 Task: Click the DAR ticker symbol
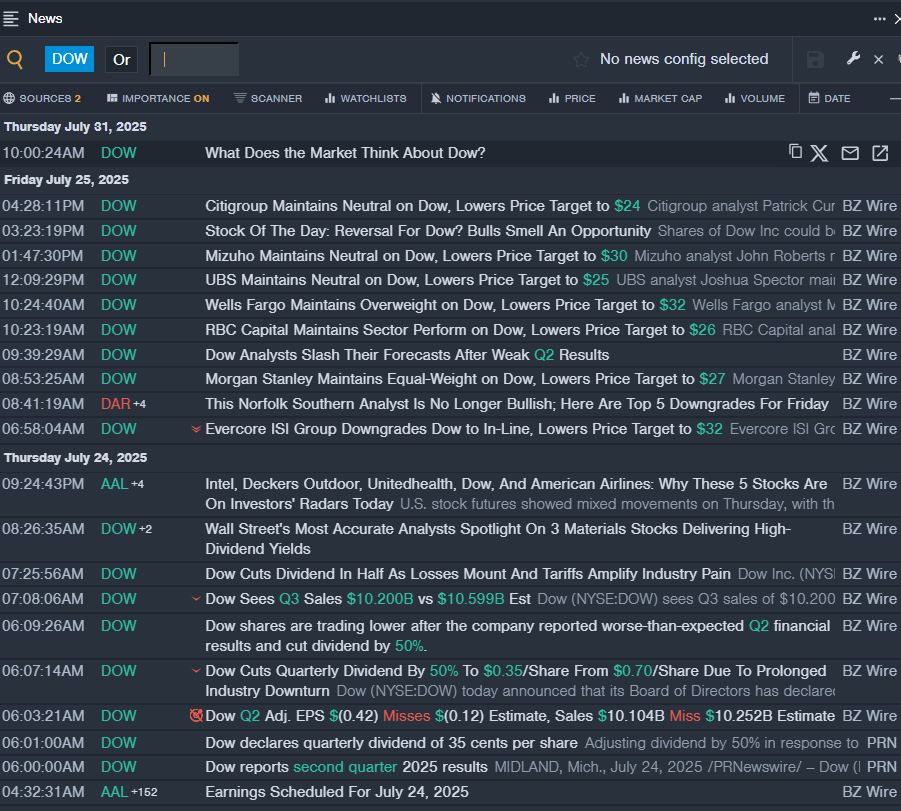(115, 404)
